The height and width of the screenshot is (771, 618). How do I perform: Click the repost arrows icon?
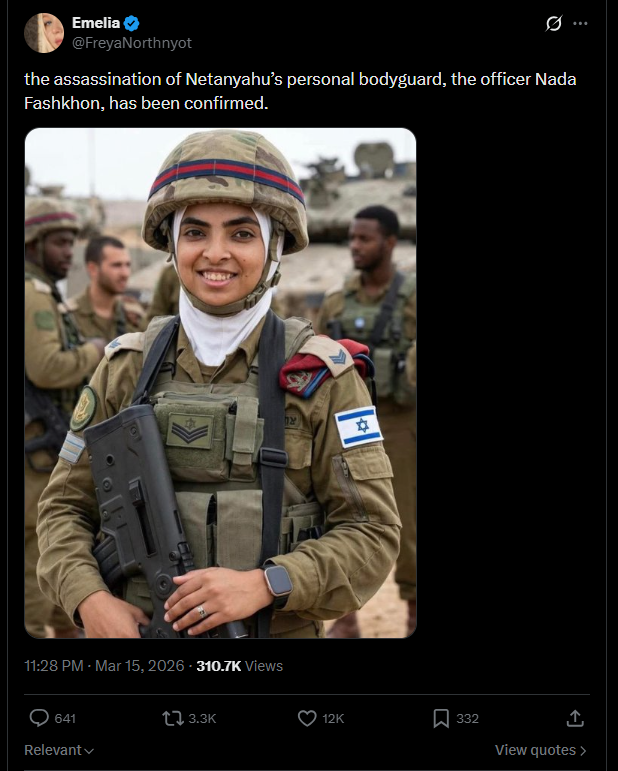click(x=173, y=718)
